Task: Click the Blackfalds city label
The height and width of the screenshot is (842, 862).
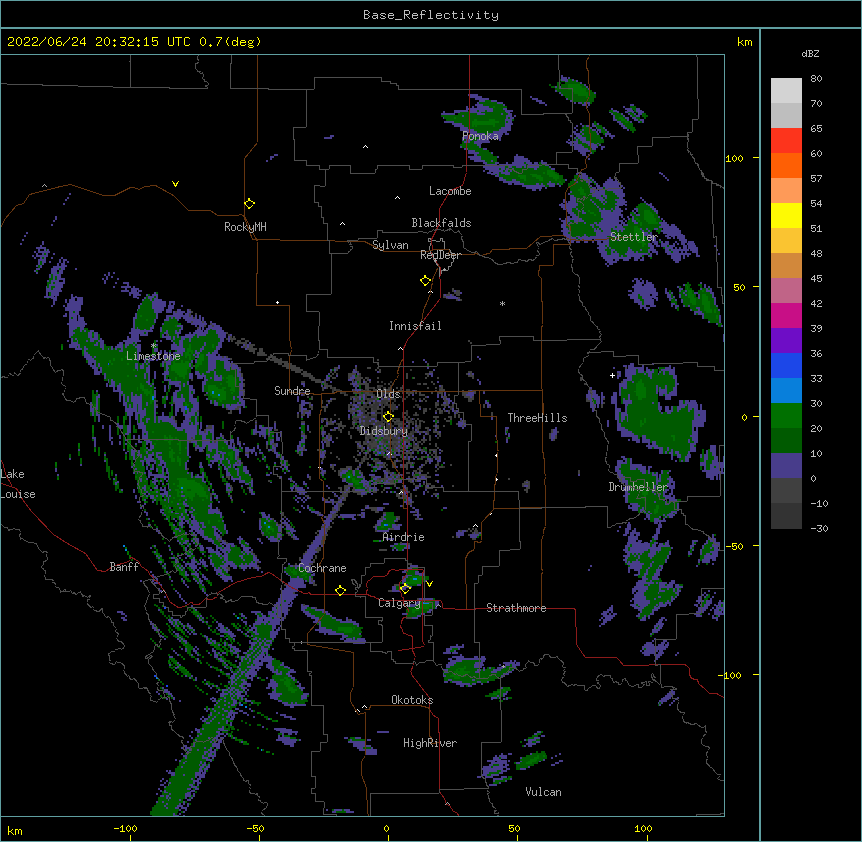Action: coord(441,223)
